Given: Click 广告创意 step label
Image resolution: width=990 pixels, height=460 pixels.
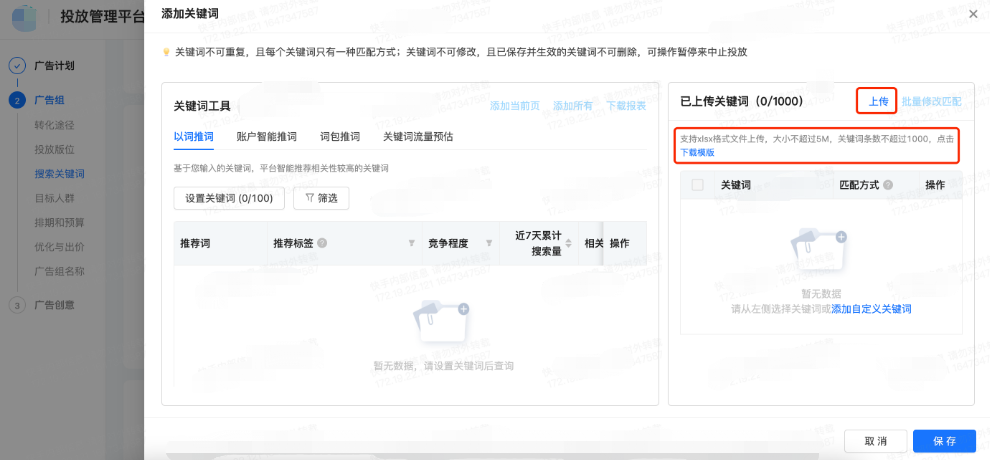Looking at the screenshot, I should (54, 305).
